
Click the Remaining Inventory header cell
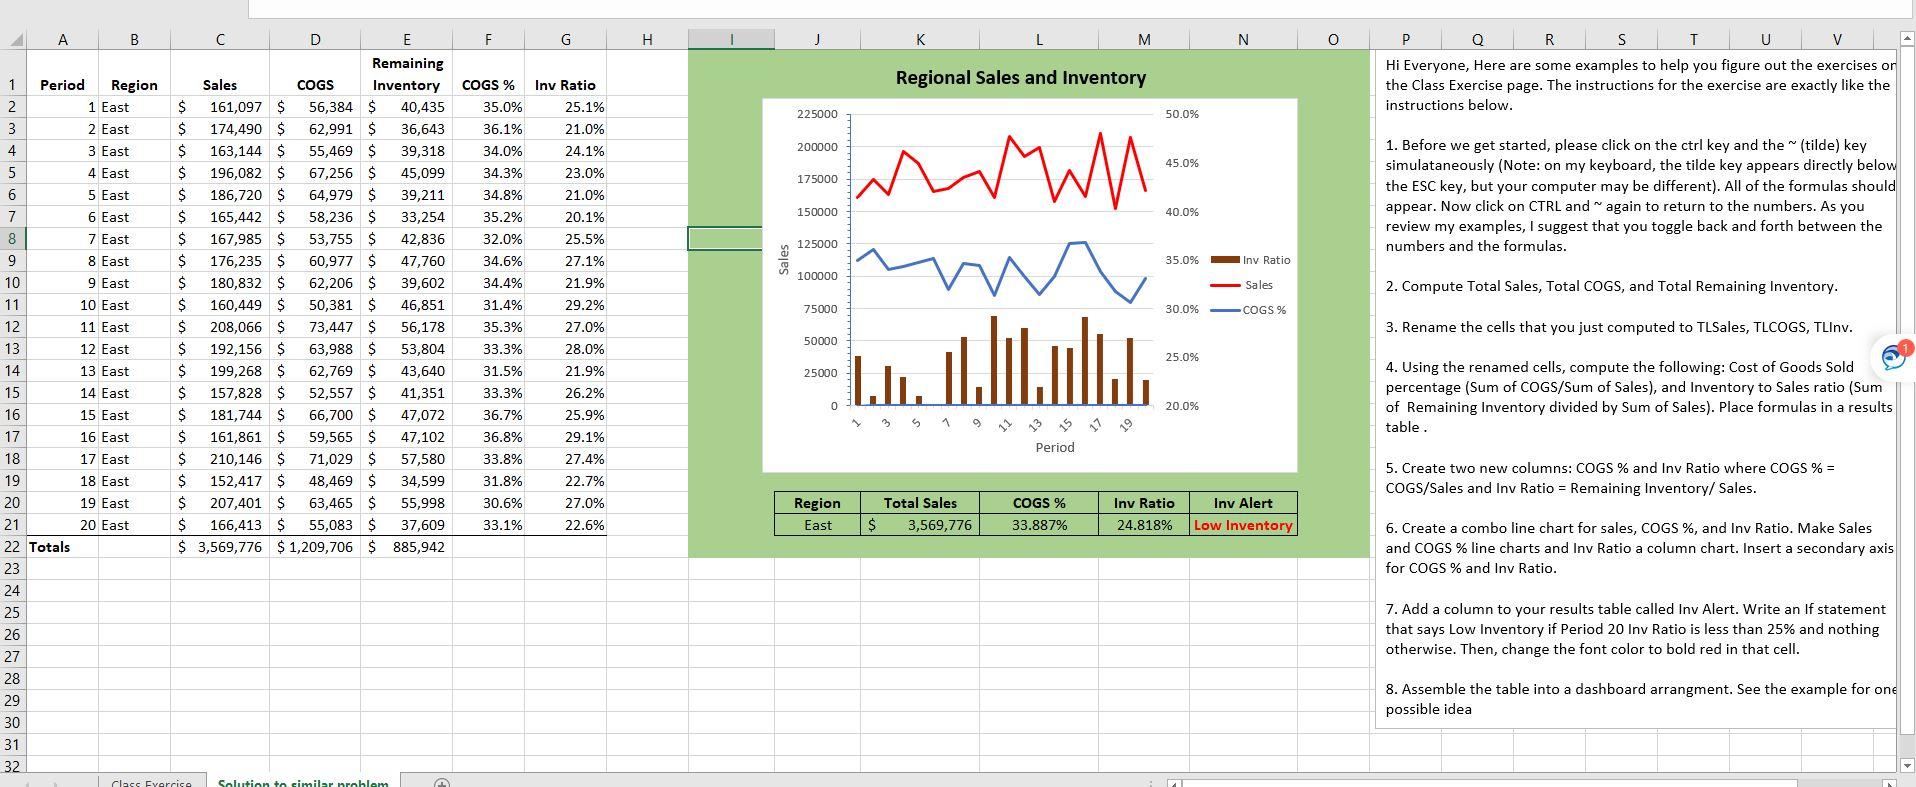[x=406, y=74]
